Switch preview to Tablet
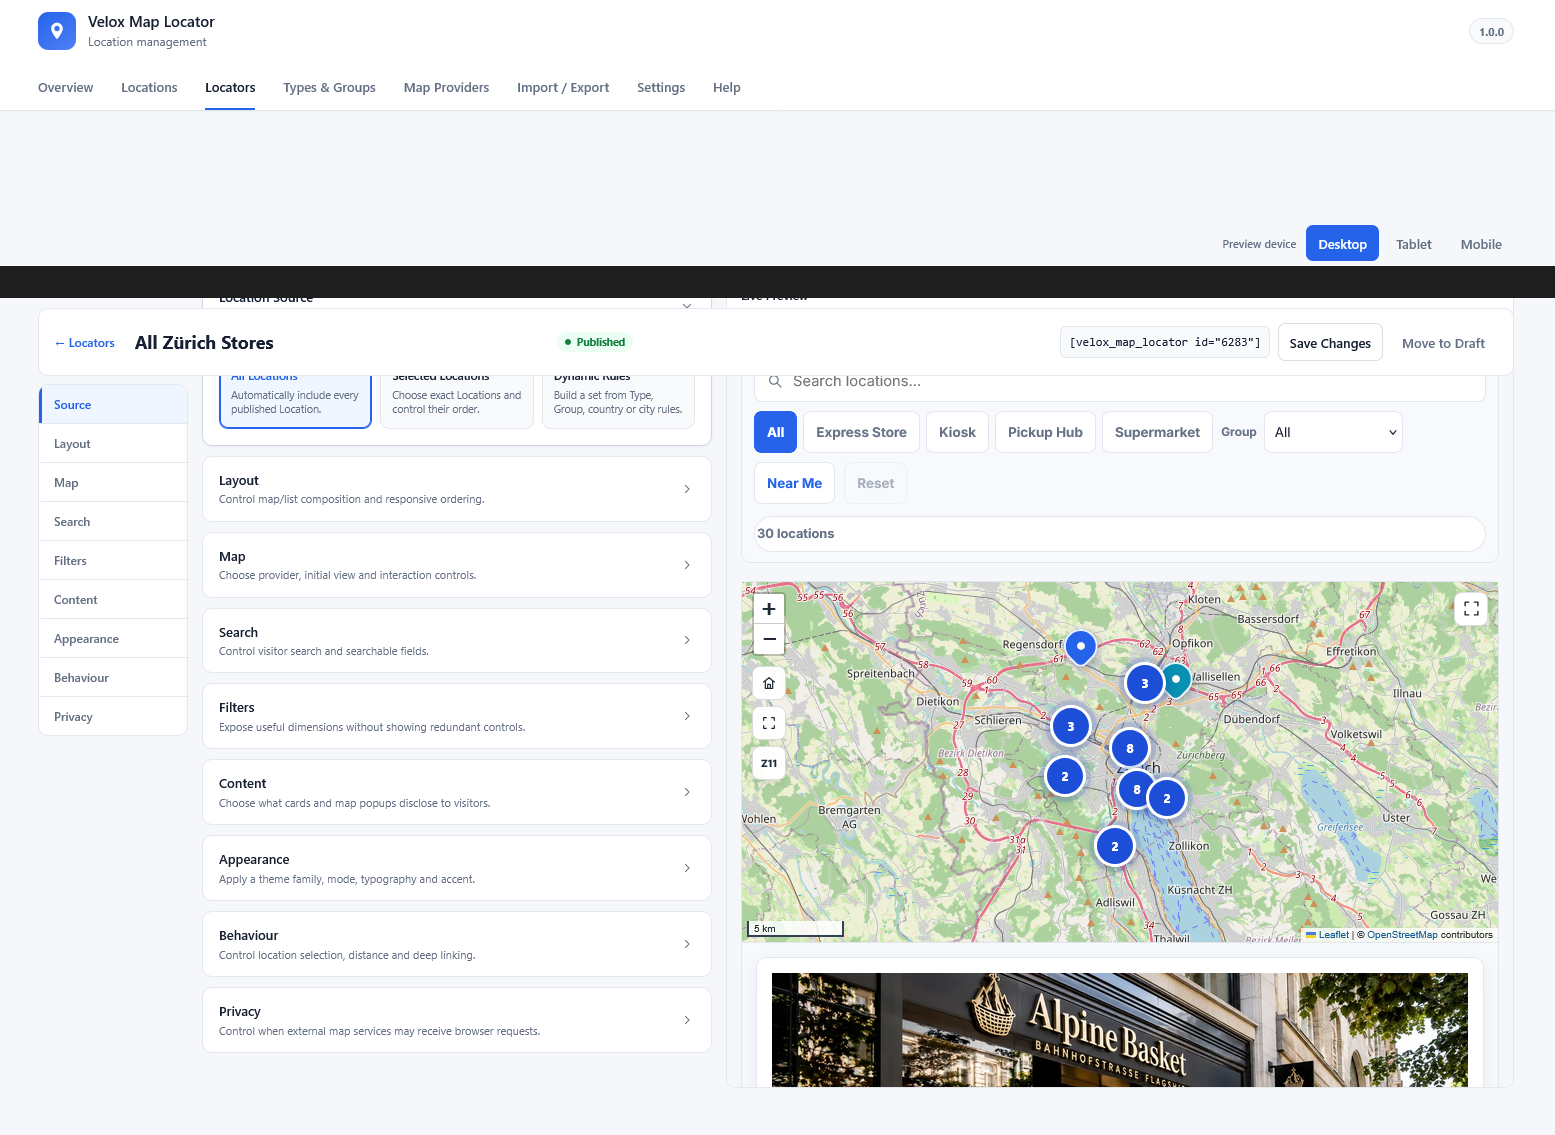The height and width of the screenshot is (1135, 1555). 1413,244
